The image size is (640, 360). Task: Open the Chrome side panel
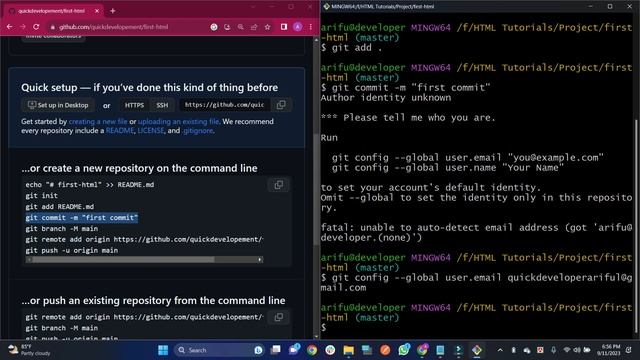pyautogui.click(x=284, y=27)
